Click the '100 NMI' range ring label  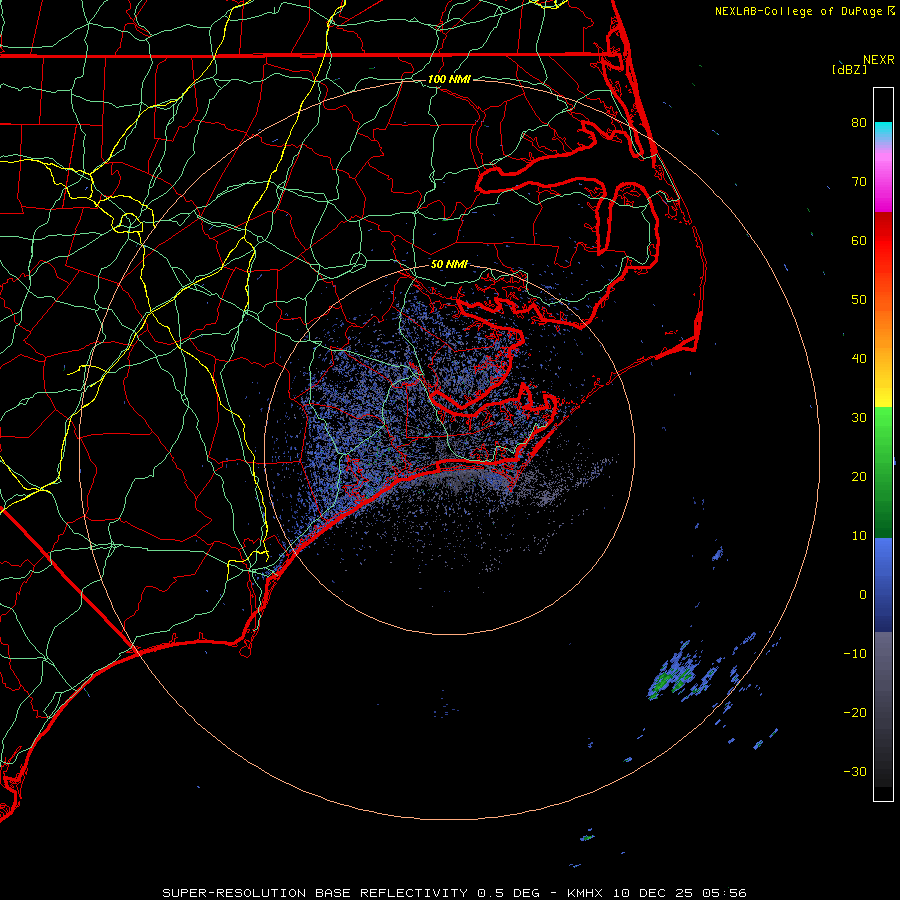coord(449,79)
